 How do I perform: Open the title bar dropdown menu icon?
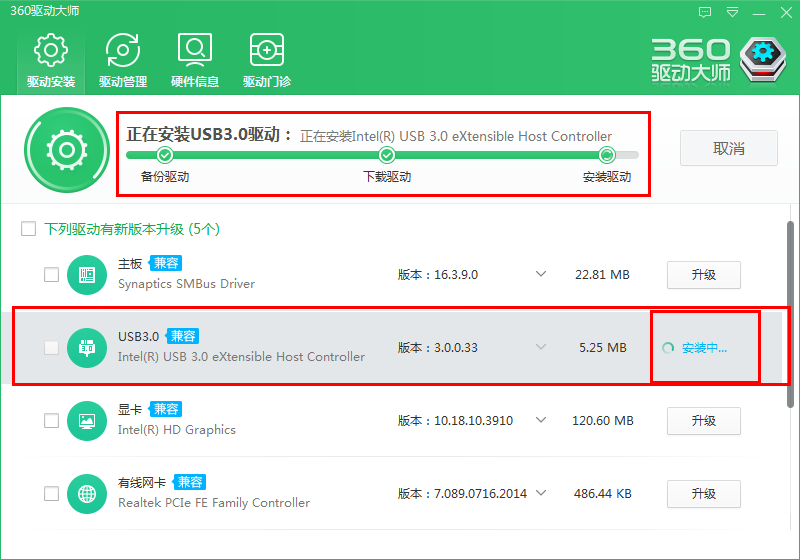733,13
